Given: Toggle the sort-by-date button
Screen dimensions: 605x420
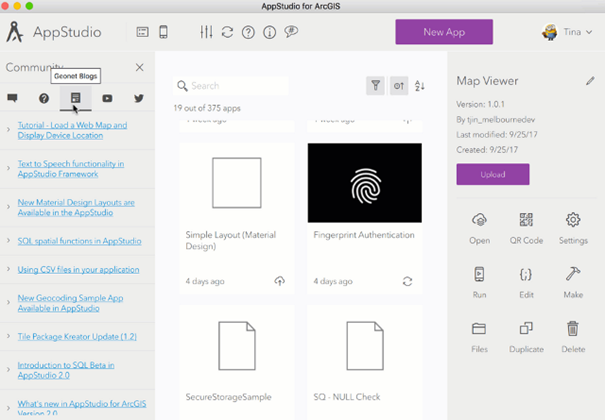Looking at the screenshot, I should 399,86.
